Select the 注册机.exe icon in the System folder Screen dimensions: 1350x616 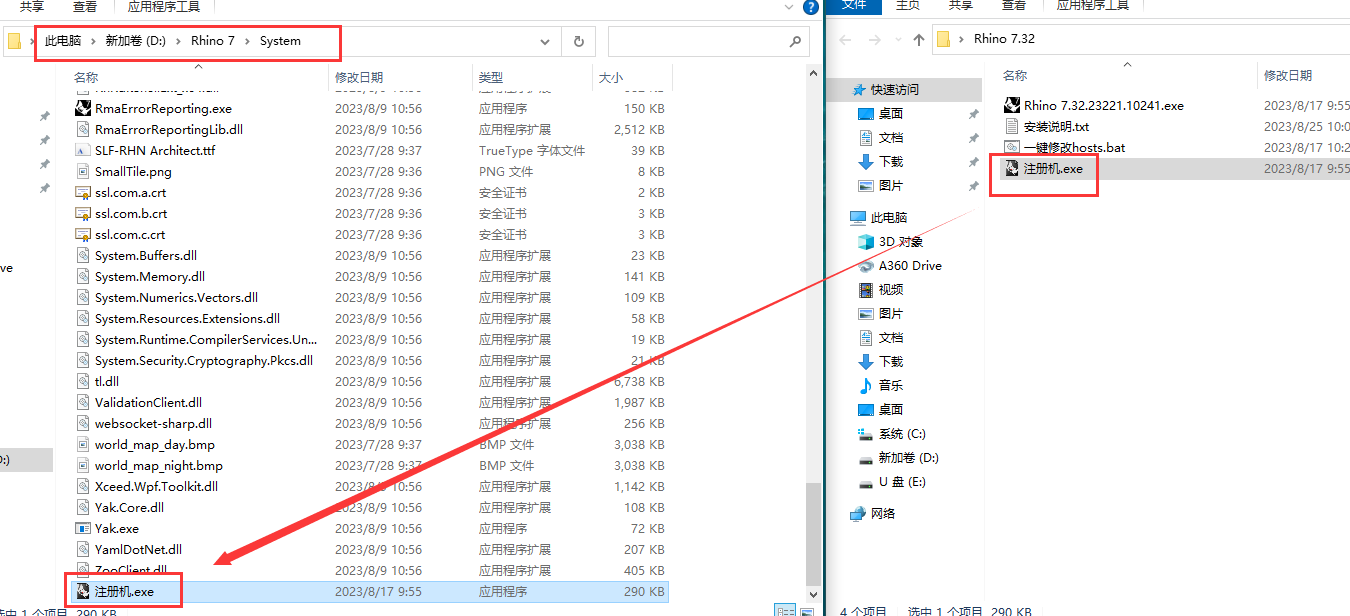(83, 591)
